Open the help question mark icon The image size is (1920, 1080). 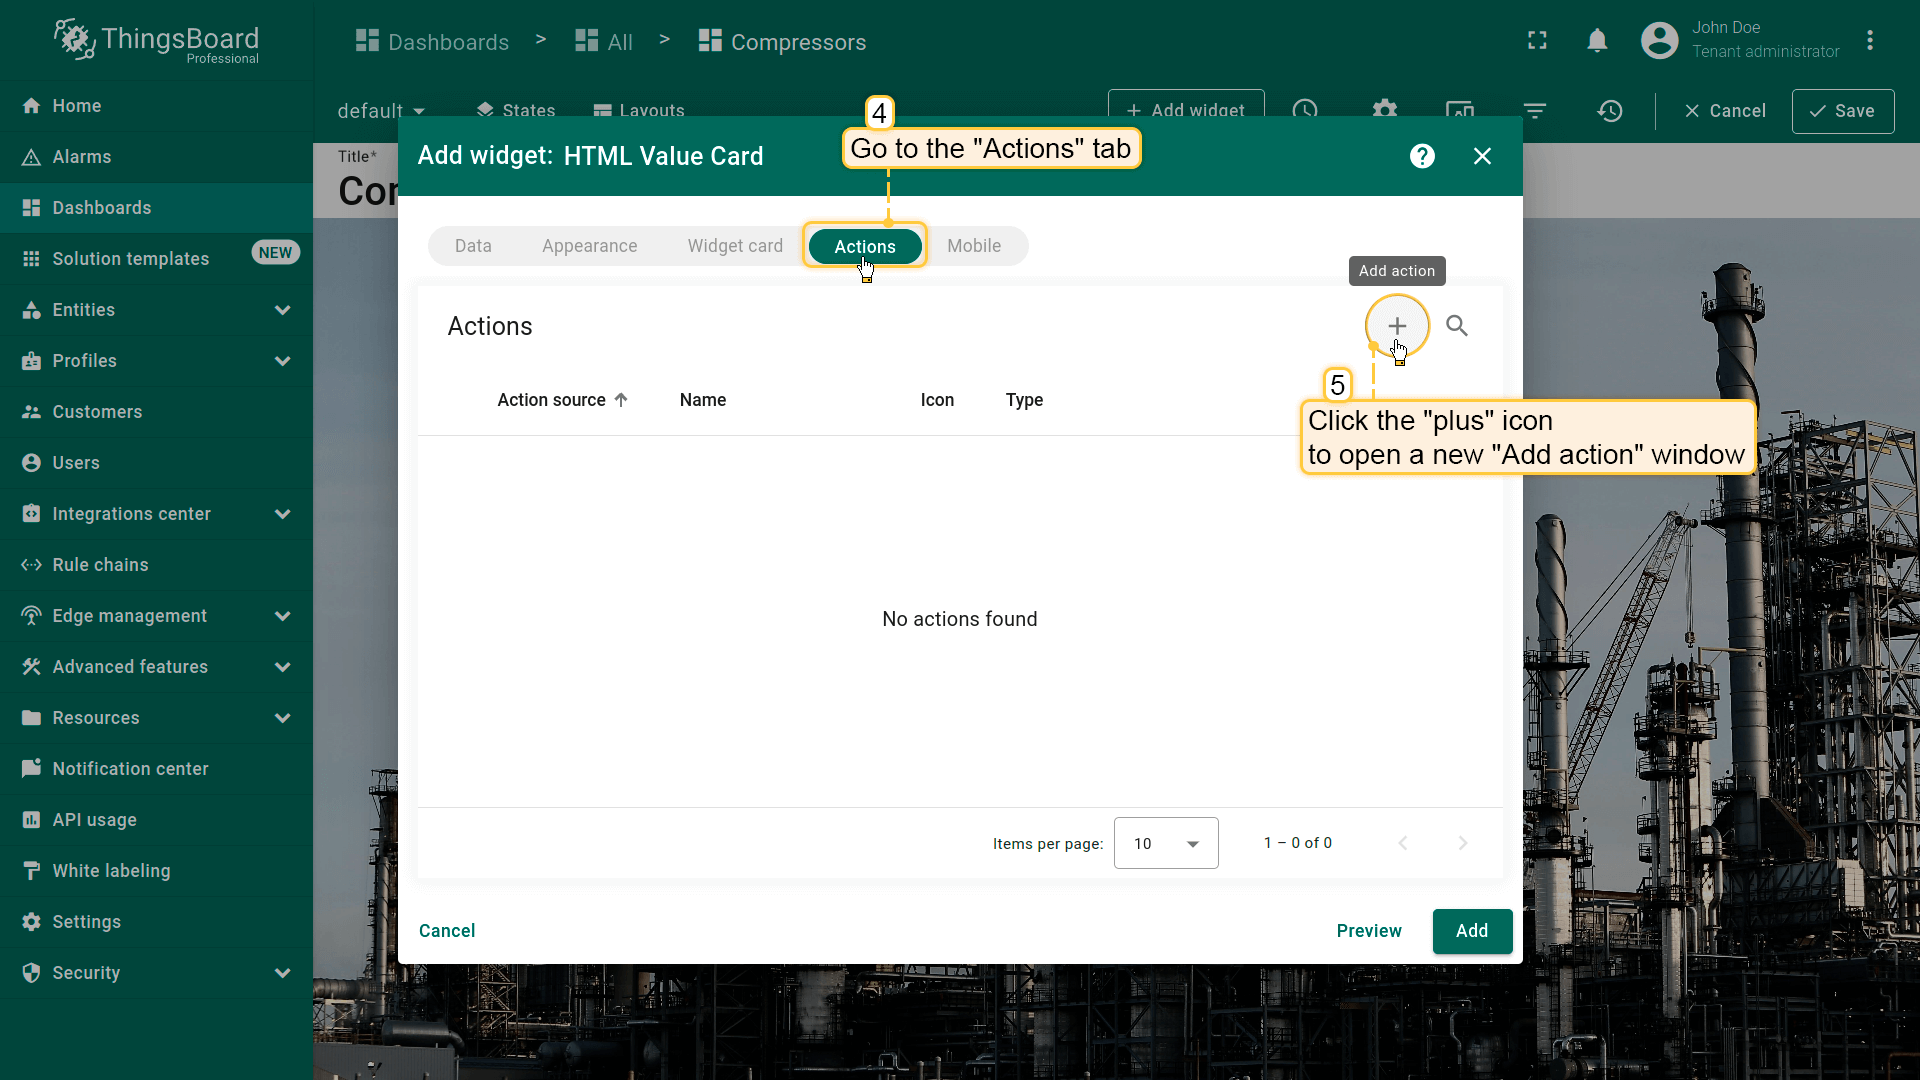[x=1422, y=156]
